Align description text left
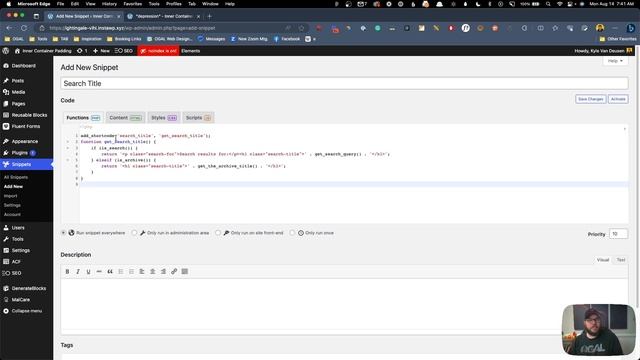The width and height of the screenshot is (640, 360). (142, 271)
